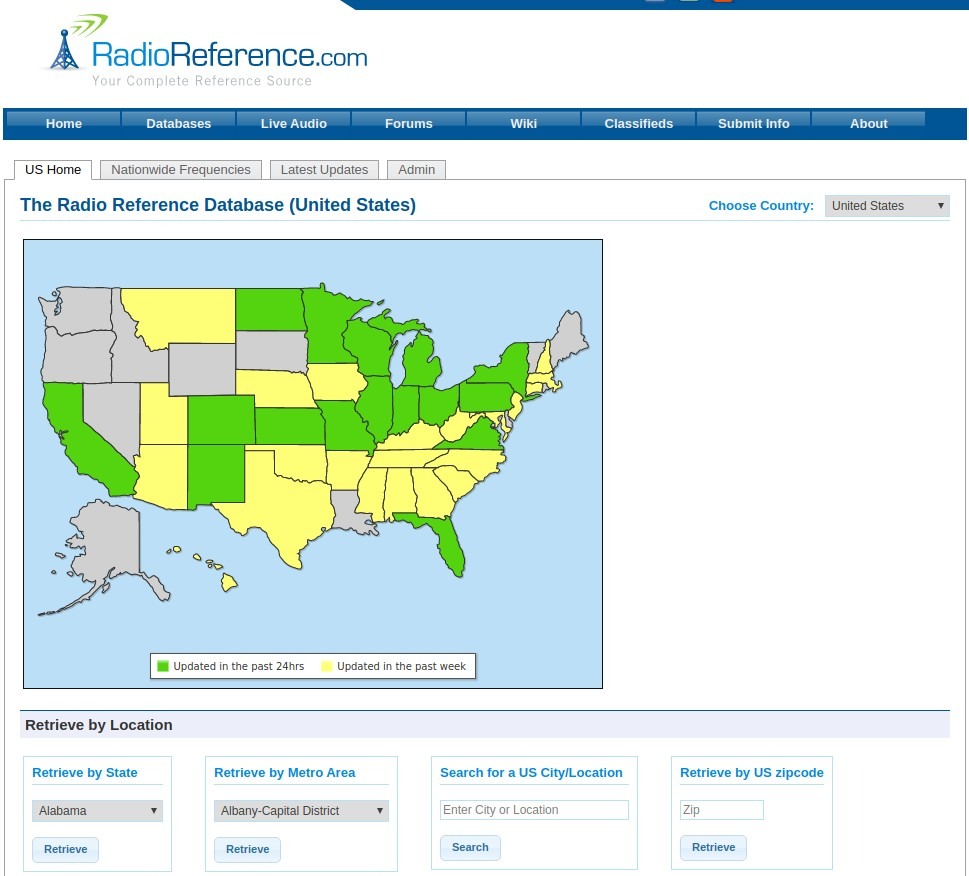The height and width of the screenshot is (876, 969).
Task: Open the Latest Updates tab
Action: [324, 169]
